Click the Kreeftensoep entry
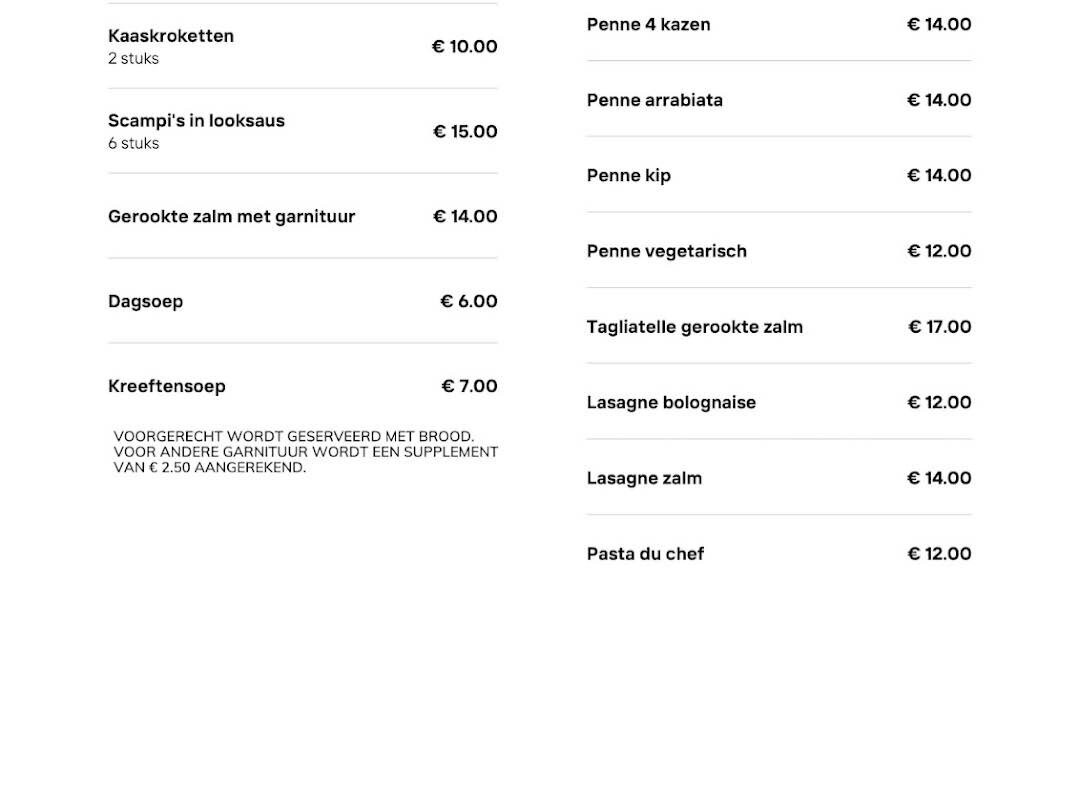1080x808 pixels. (x=167, y=387)
